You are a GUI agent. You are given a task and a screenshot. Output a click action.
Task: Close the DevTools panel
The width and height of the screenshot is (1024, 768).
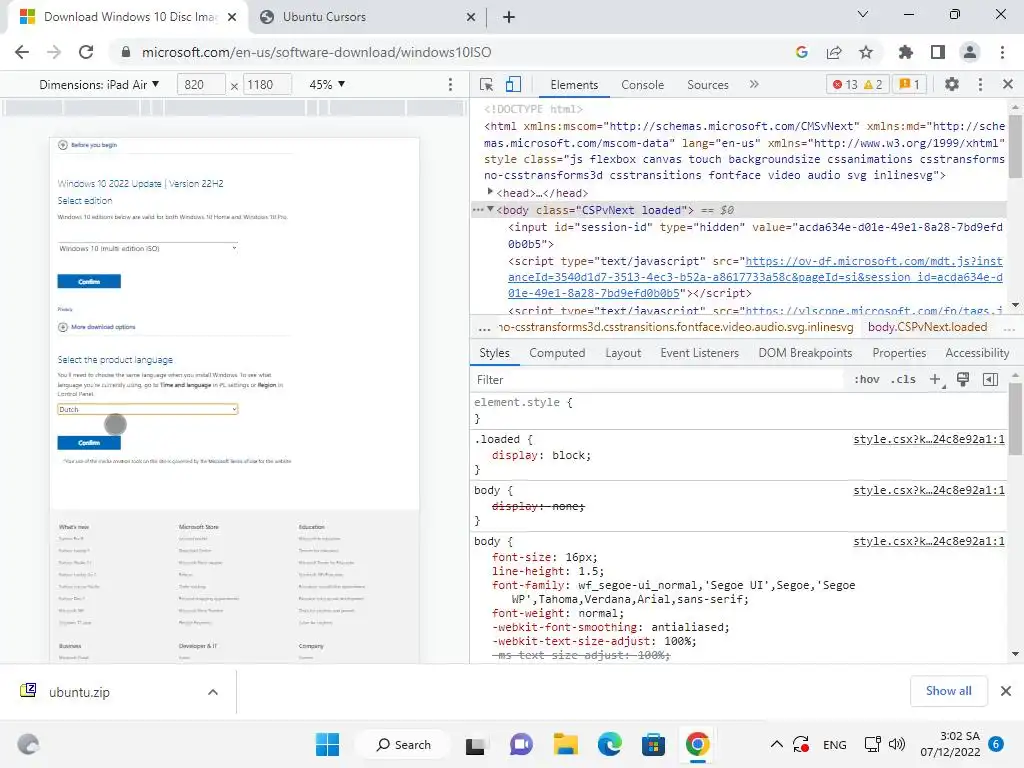coord(1008,84)
